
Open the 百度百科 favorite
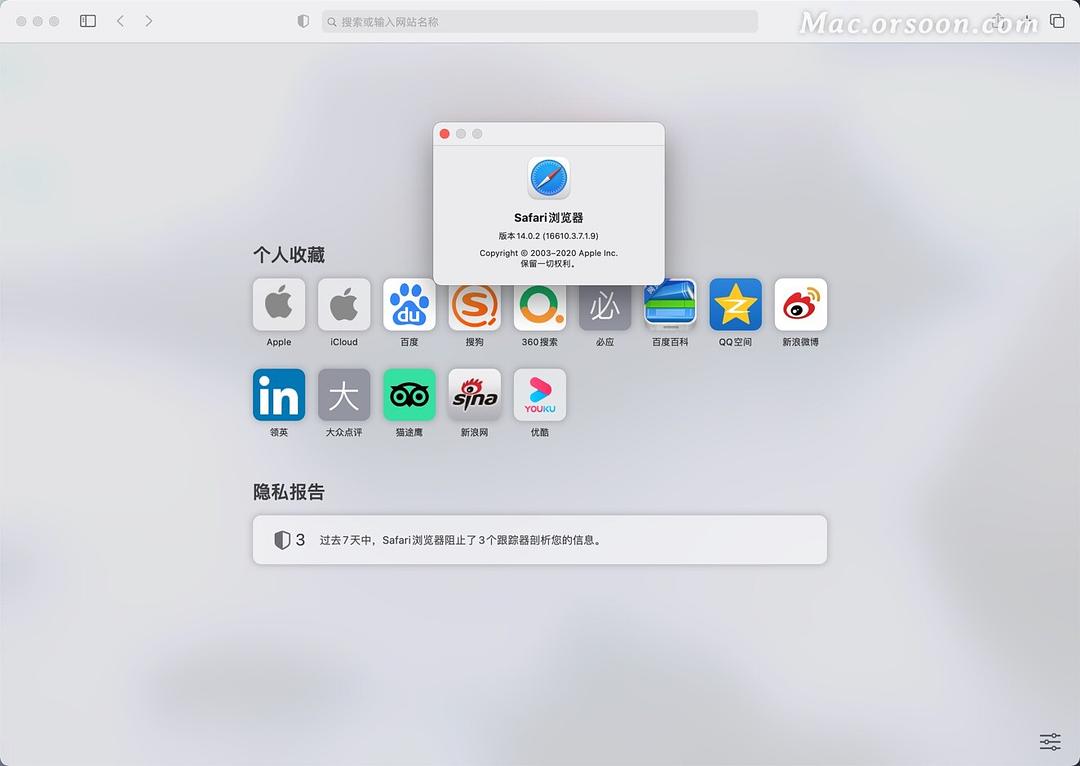pyautogui.click(x=670, y=304)
